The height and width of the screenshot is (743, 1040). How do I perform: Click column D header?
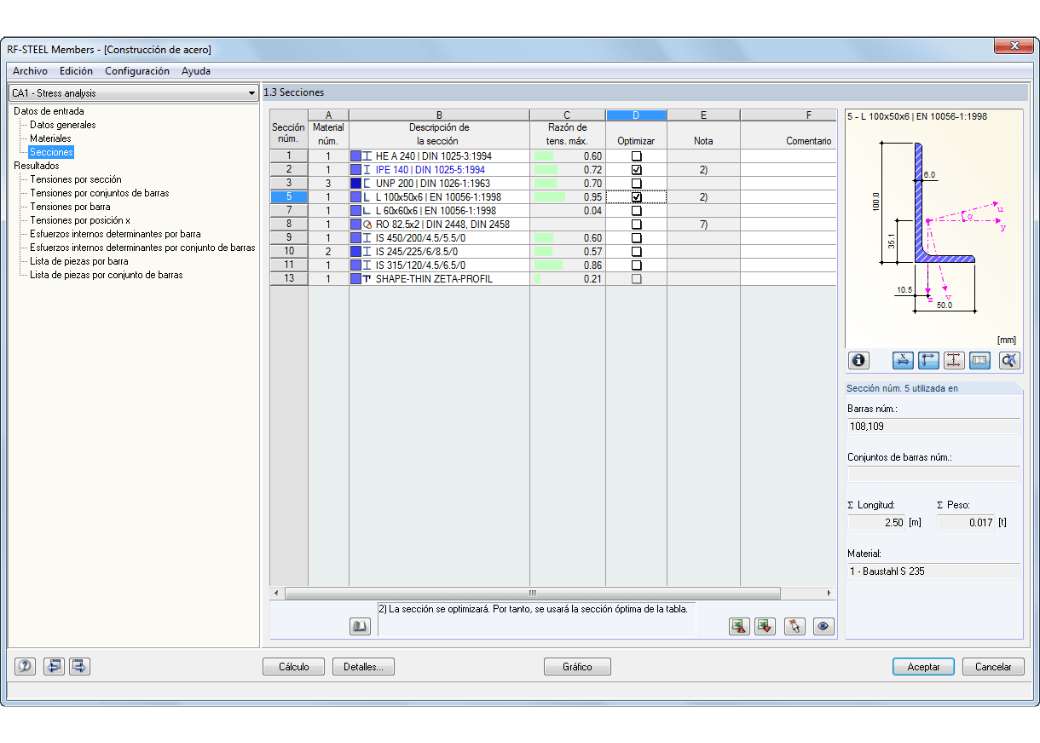point(635,115)
